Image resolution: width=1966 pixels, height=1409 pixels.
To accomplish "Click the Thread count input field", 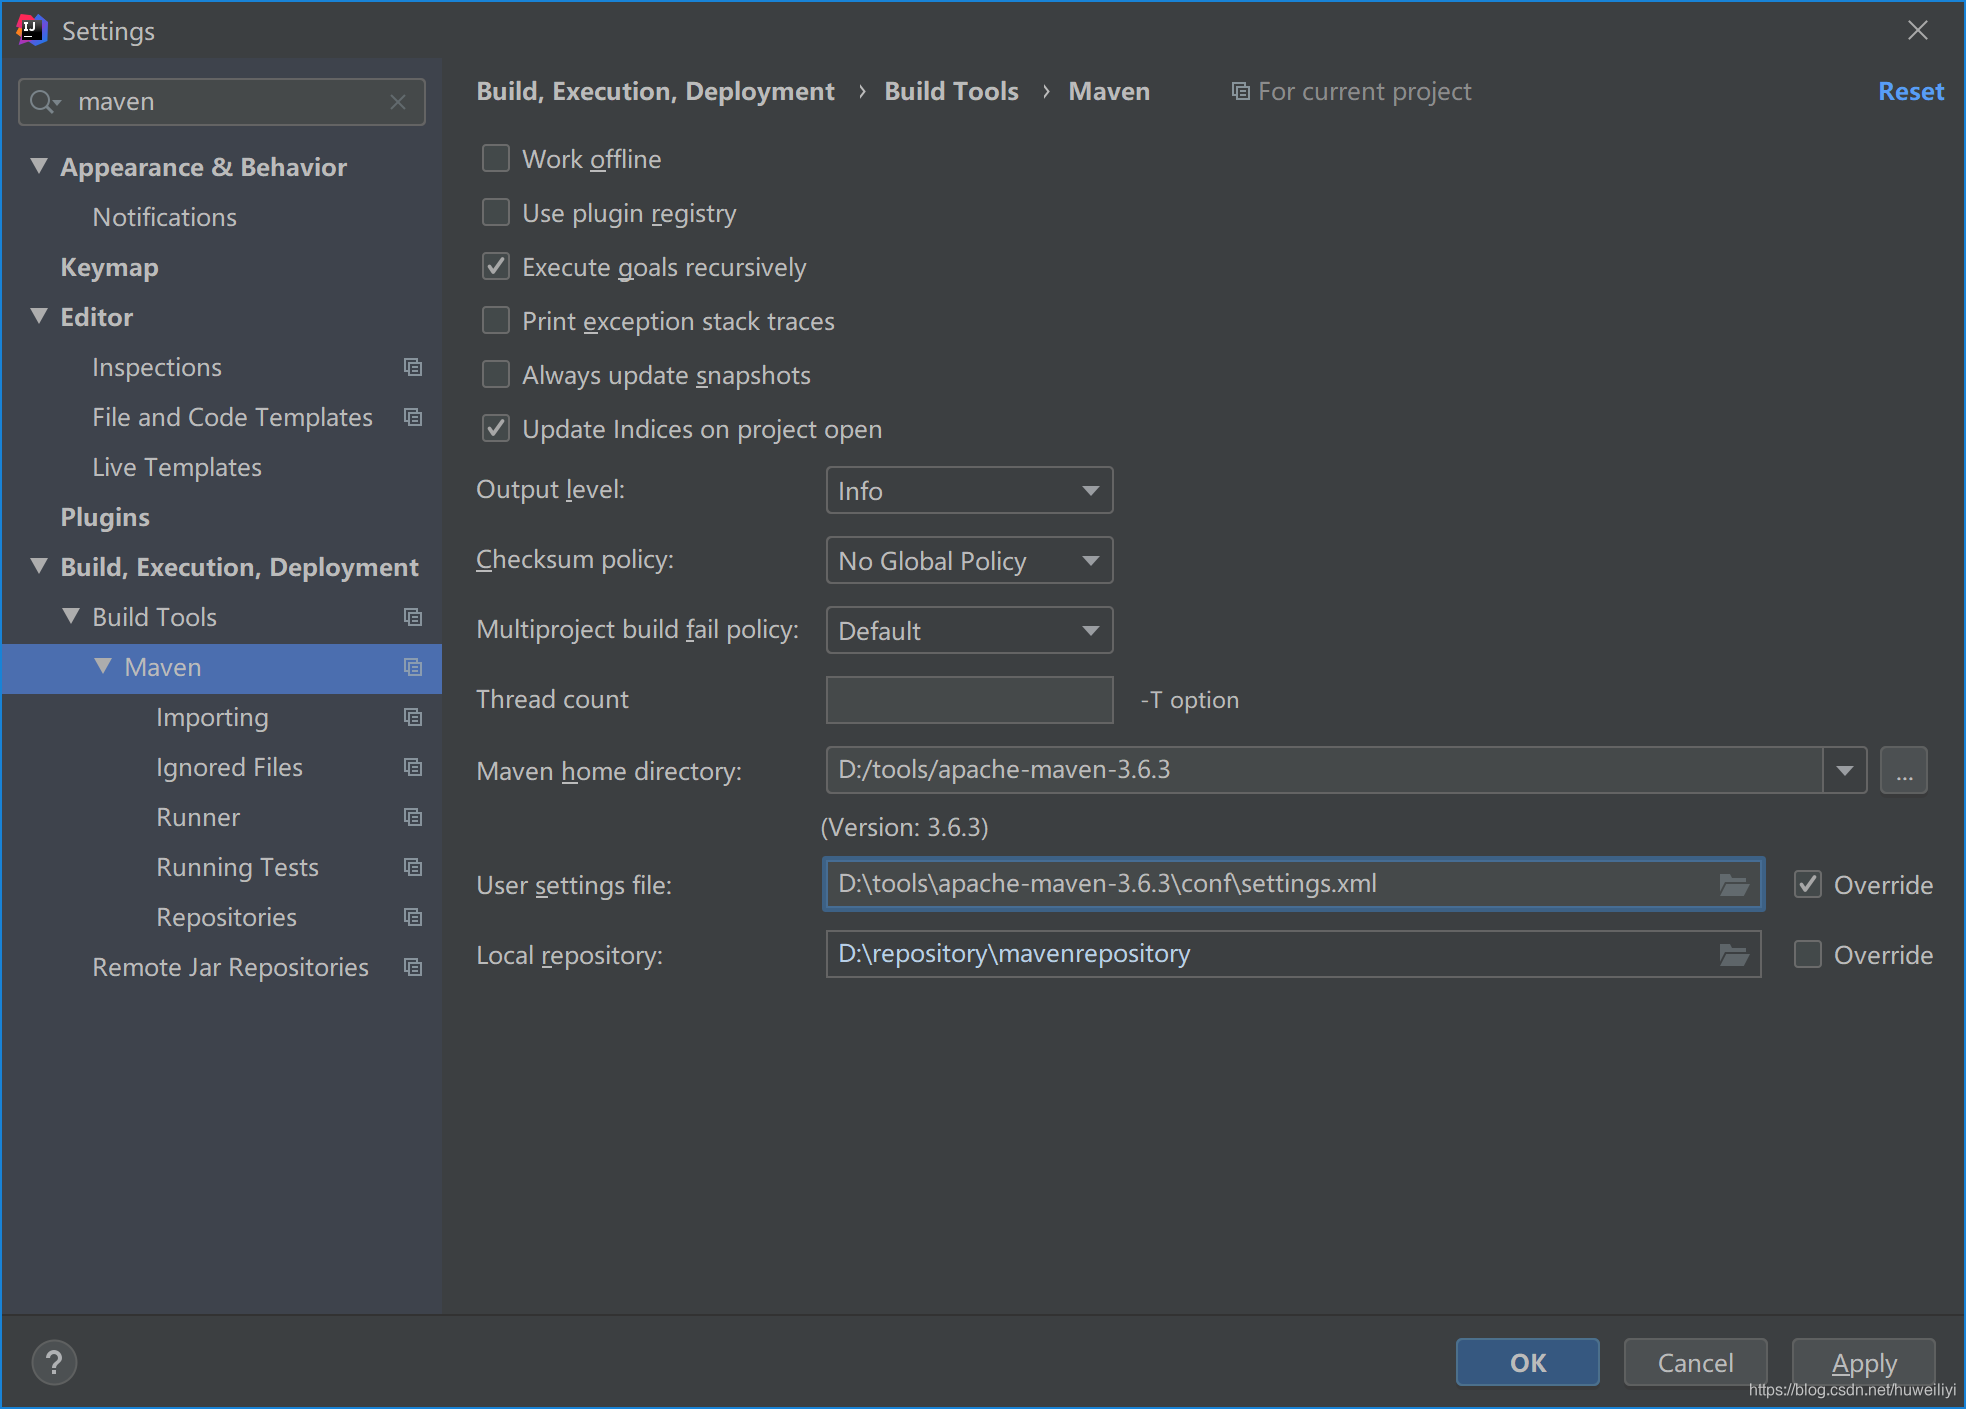I will [x=969, y=700].
